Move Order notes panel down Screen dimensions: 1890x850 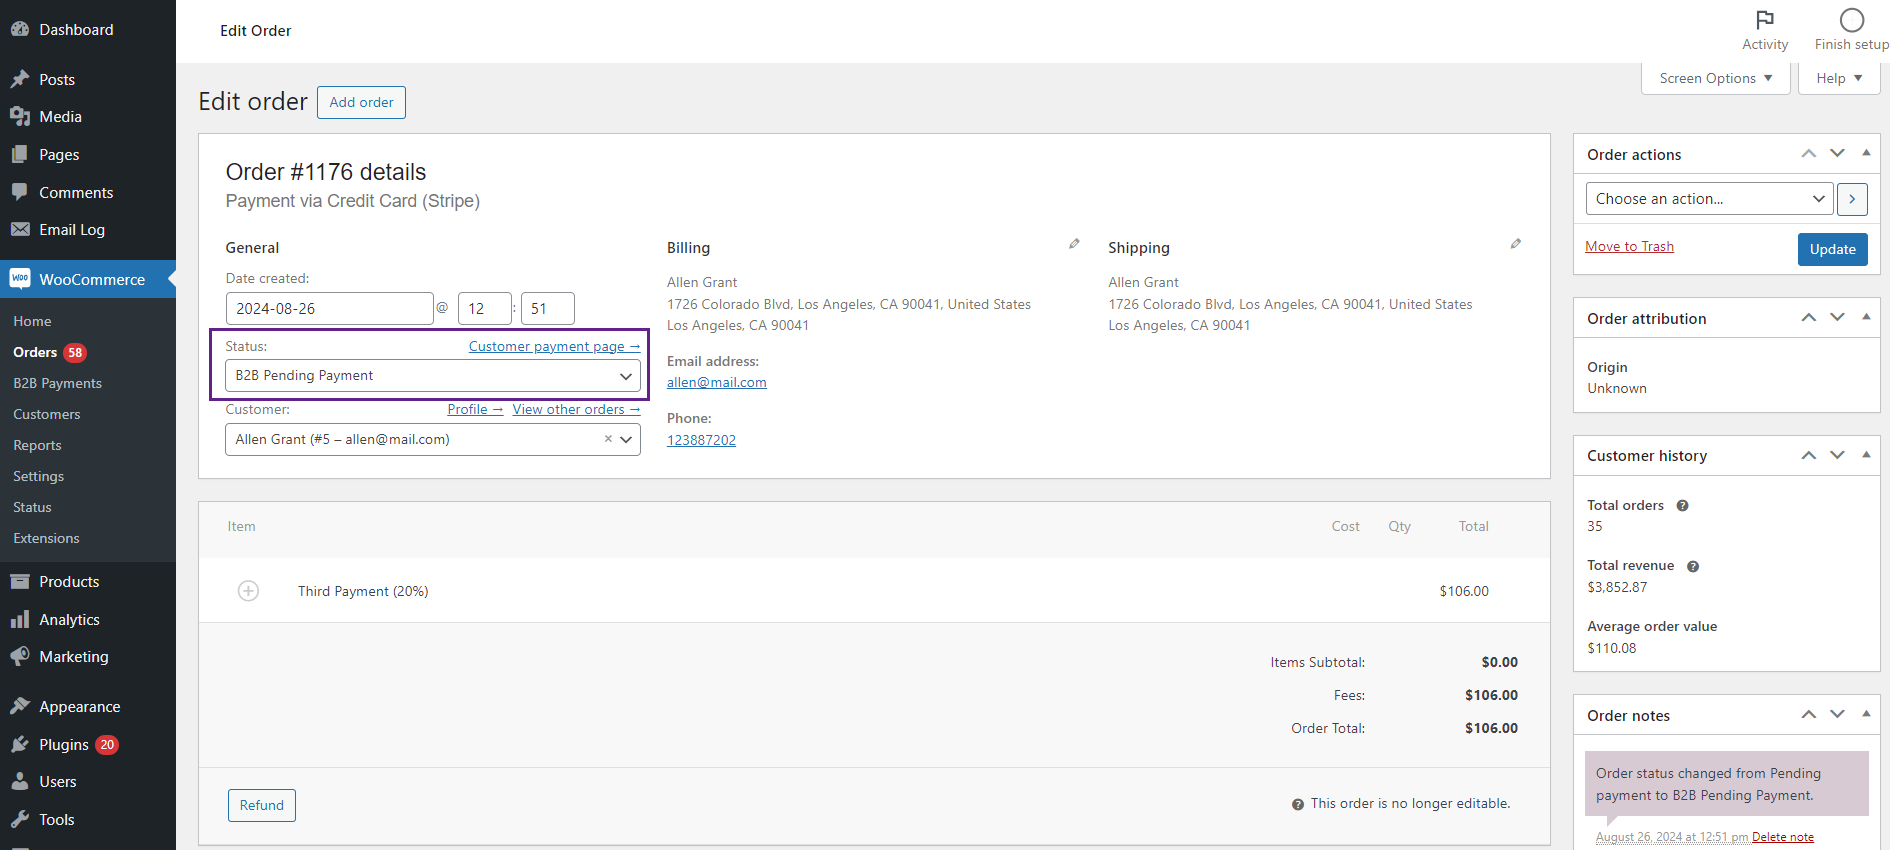coord(1837,715)
